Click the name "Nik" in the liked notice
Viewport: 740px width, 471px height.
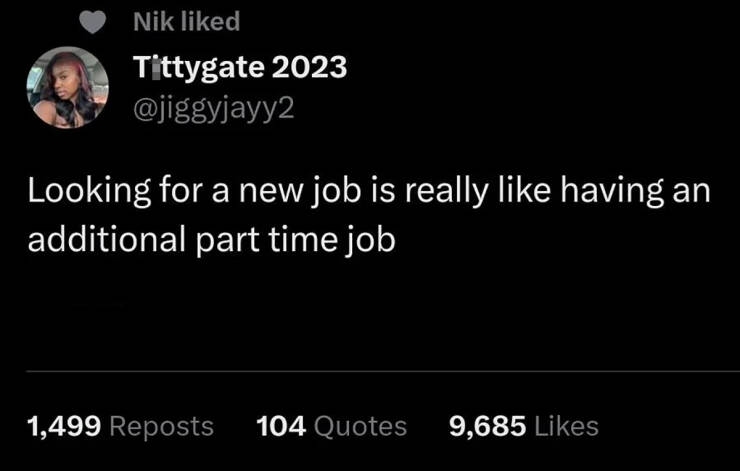coord(151,21)
